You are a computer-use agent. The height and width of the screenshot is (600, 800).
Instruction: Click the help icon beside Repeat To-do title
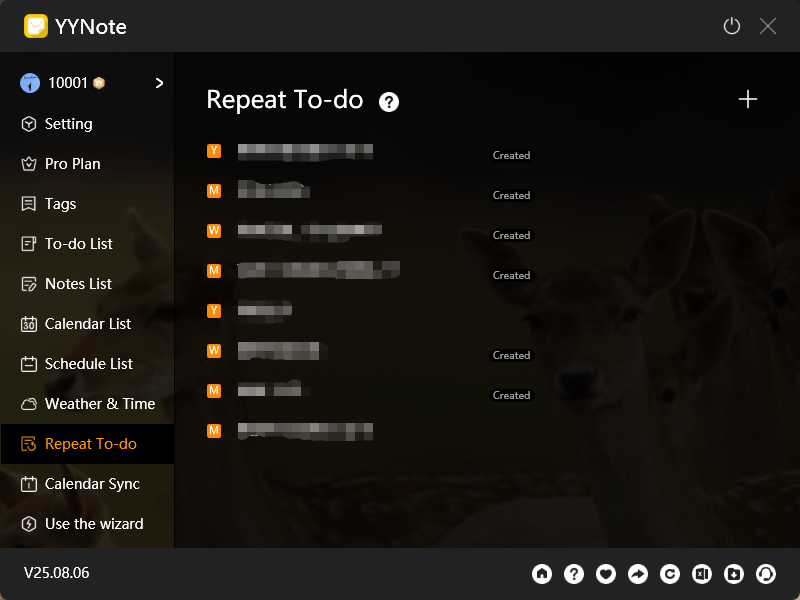[388, 101]
